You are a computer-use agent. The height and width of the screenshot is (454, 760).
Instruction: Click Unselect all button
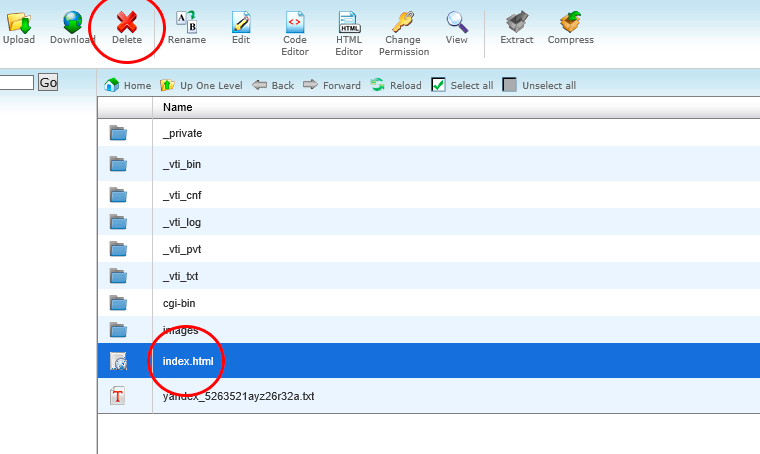click(539, 85)
